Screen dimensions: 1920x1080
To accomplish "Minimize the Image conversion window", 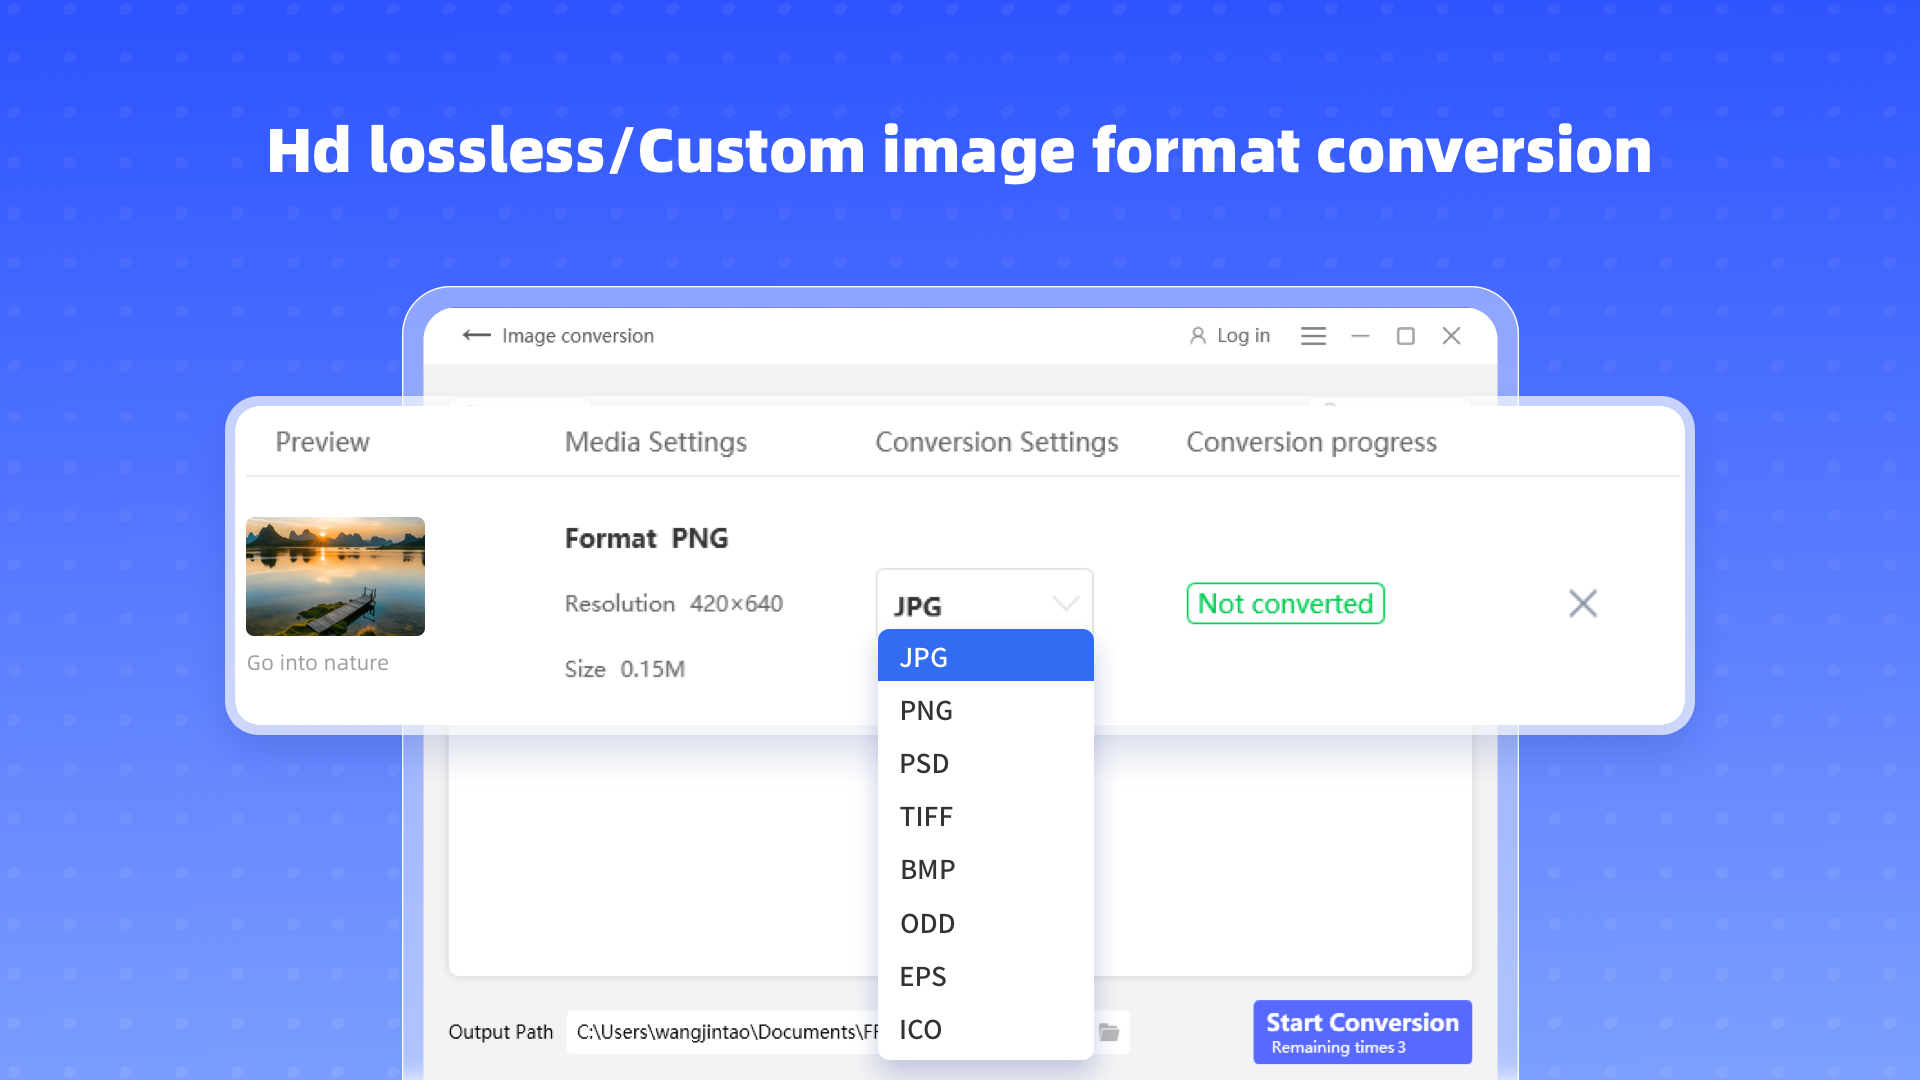I will click(1360, 336).
